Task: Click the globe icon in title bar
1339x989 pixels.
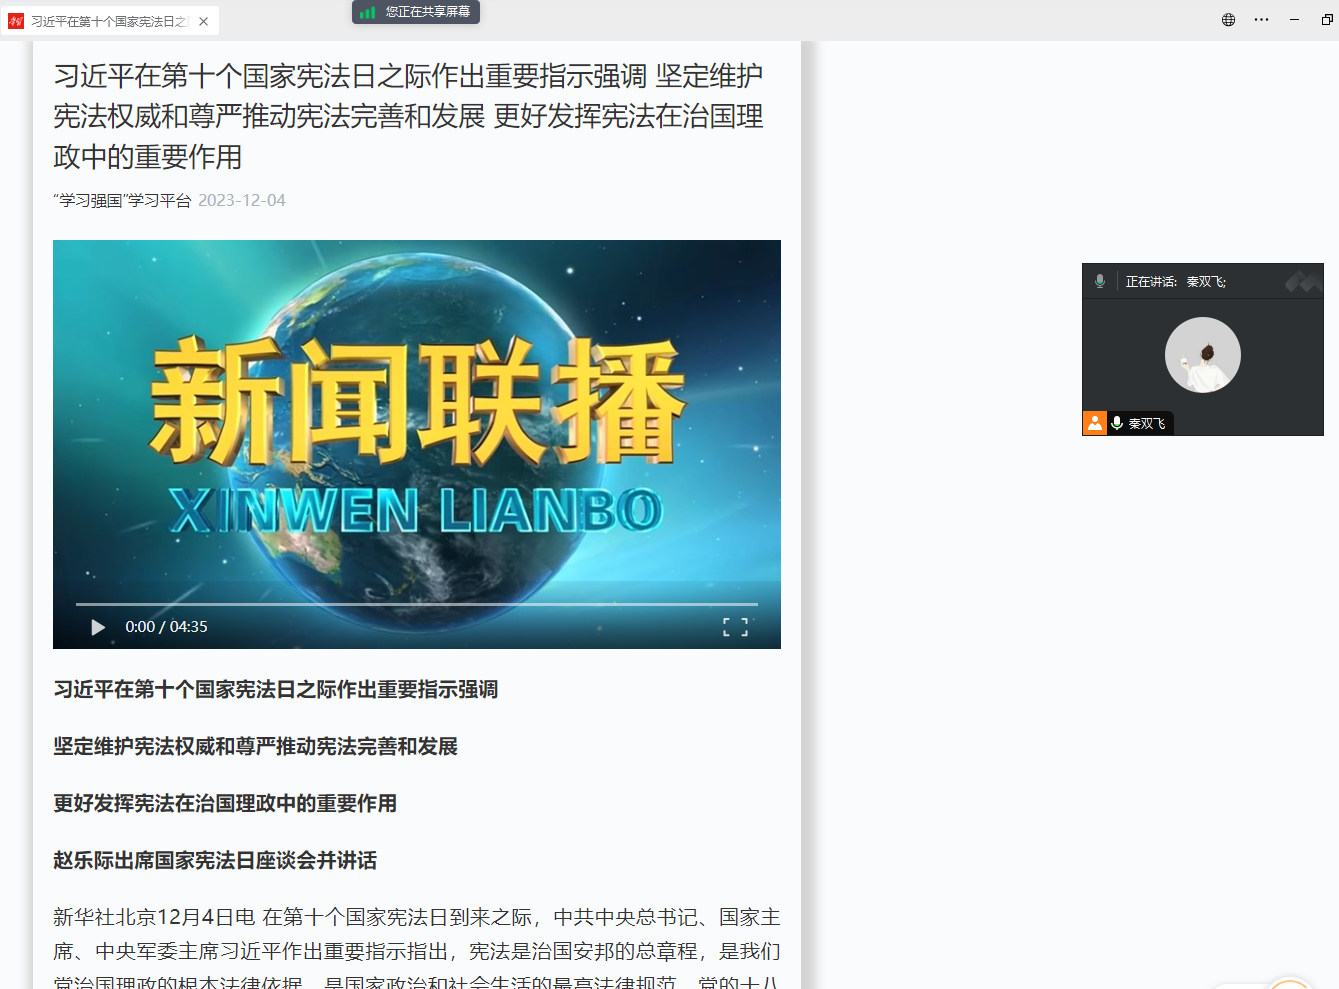Action: pos(1228,20)
